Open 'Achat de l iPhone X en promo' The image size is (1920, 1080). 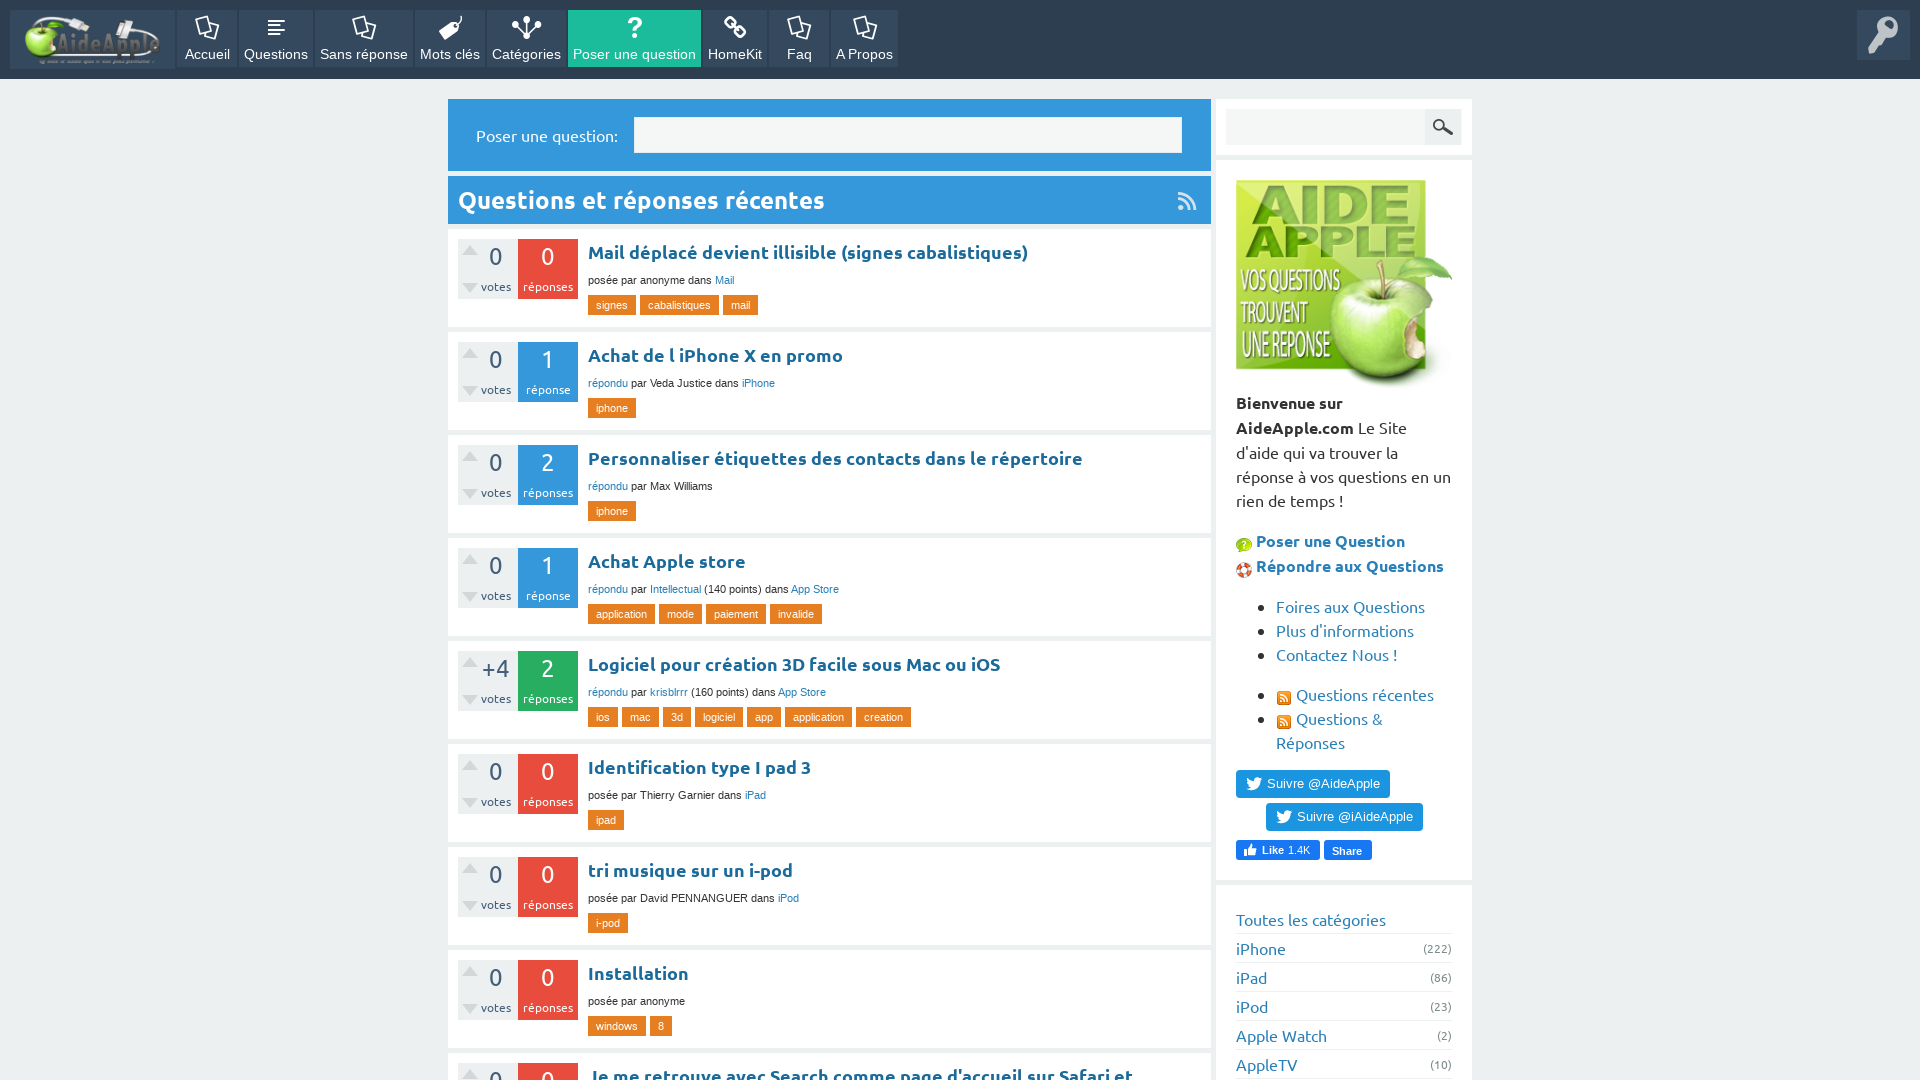[x=715, y=355]
